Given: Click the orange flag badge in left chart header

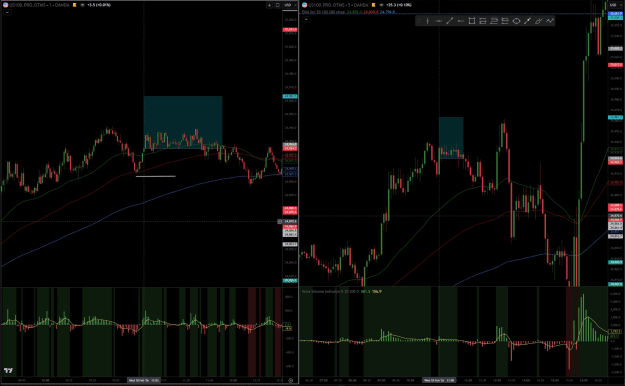Looking at the screenshot, I should (75, 5).
